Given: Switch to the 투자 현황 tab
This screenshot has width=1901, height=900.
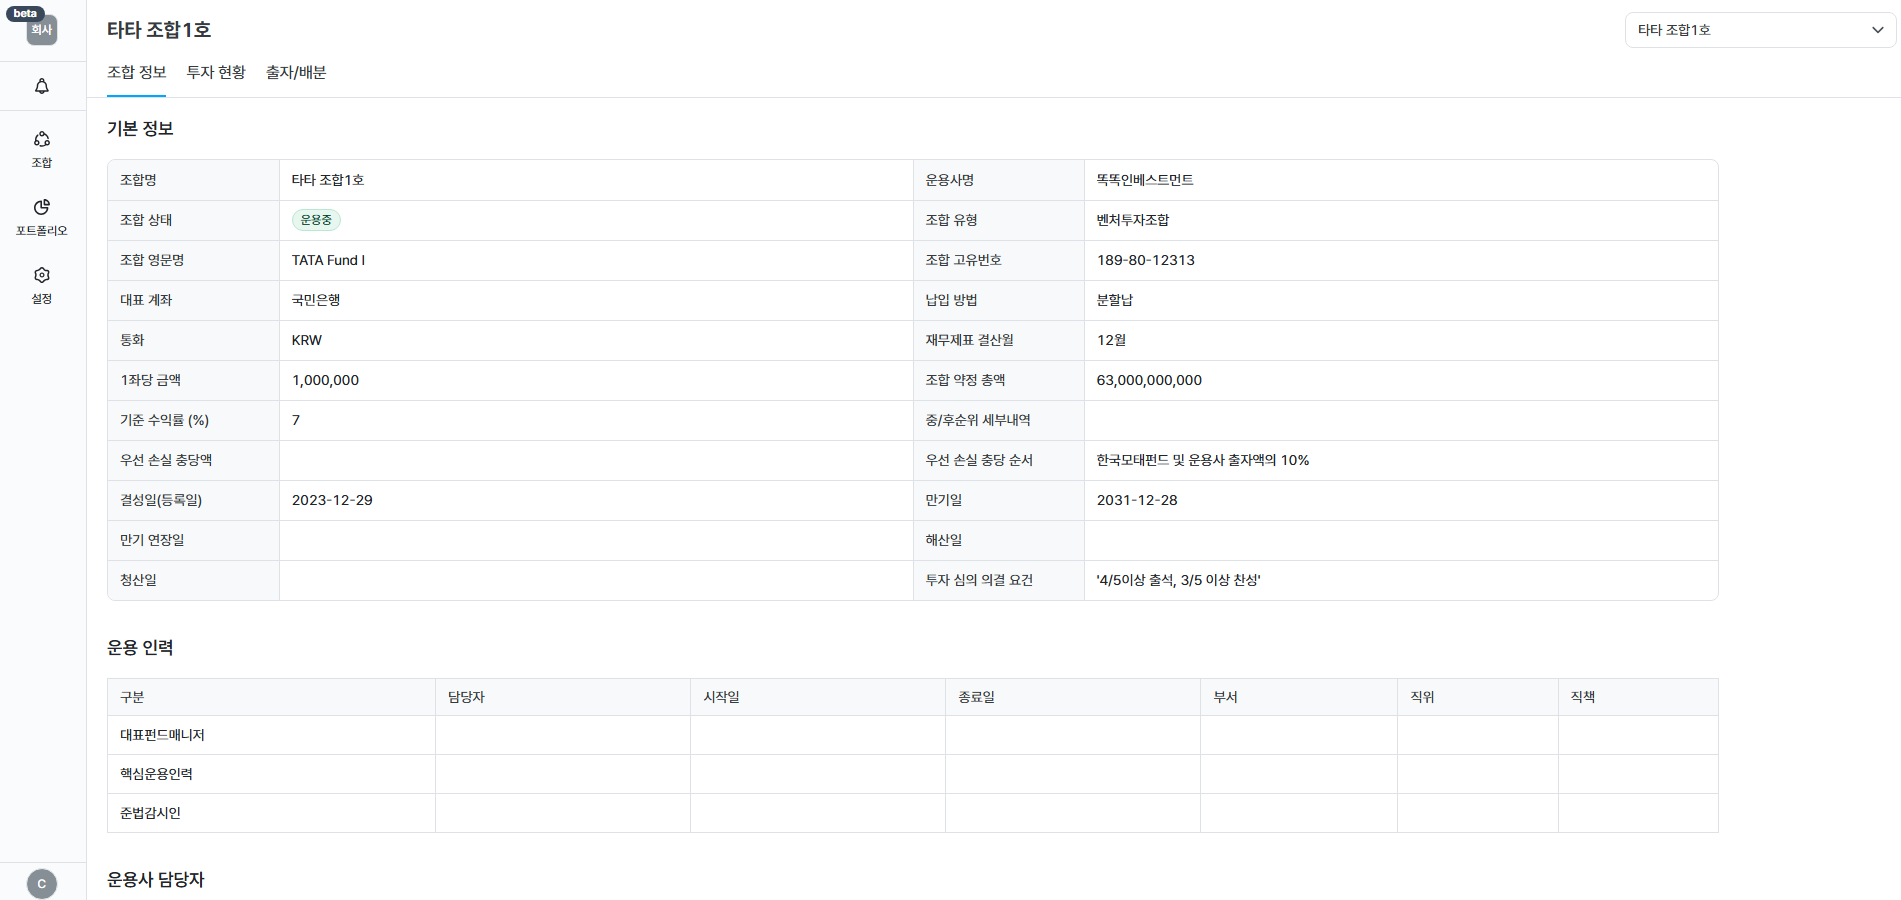Looking at the screenshot, I should [x=216, y=72].
